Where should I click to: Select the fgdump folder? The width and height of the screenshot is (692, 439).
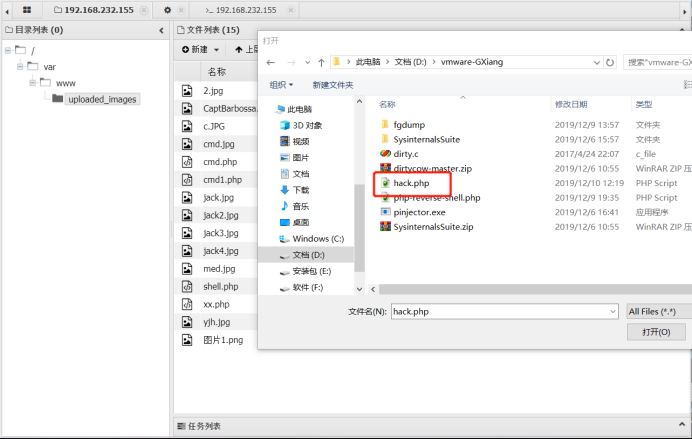[409, 125]
